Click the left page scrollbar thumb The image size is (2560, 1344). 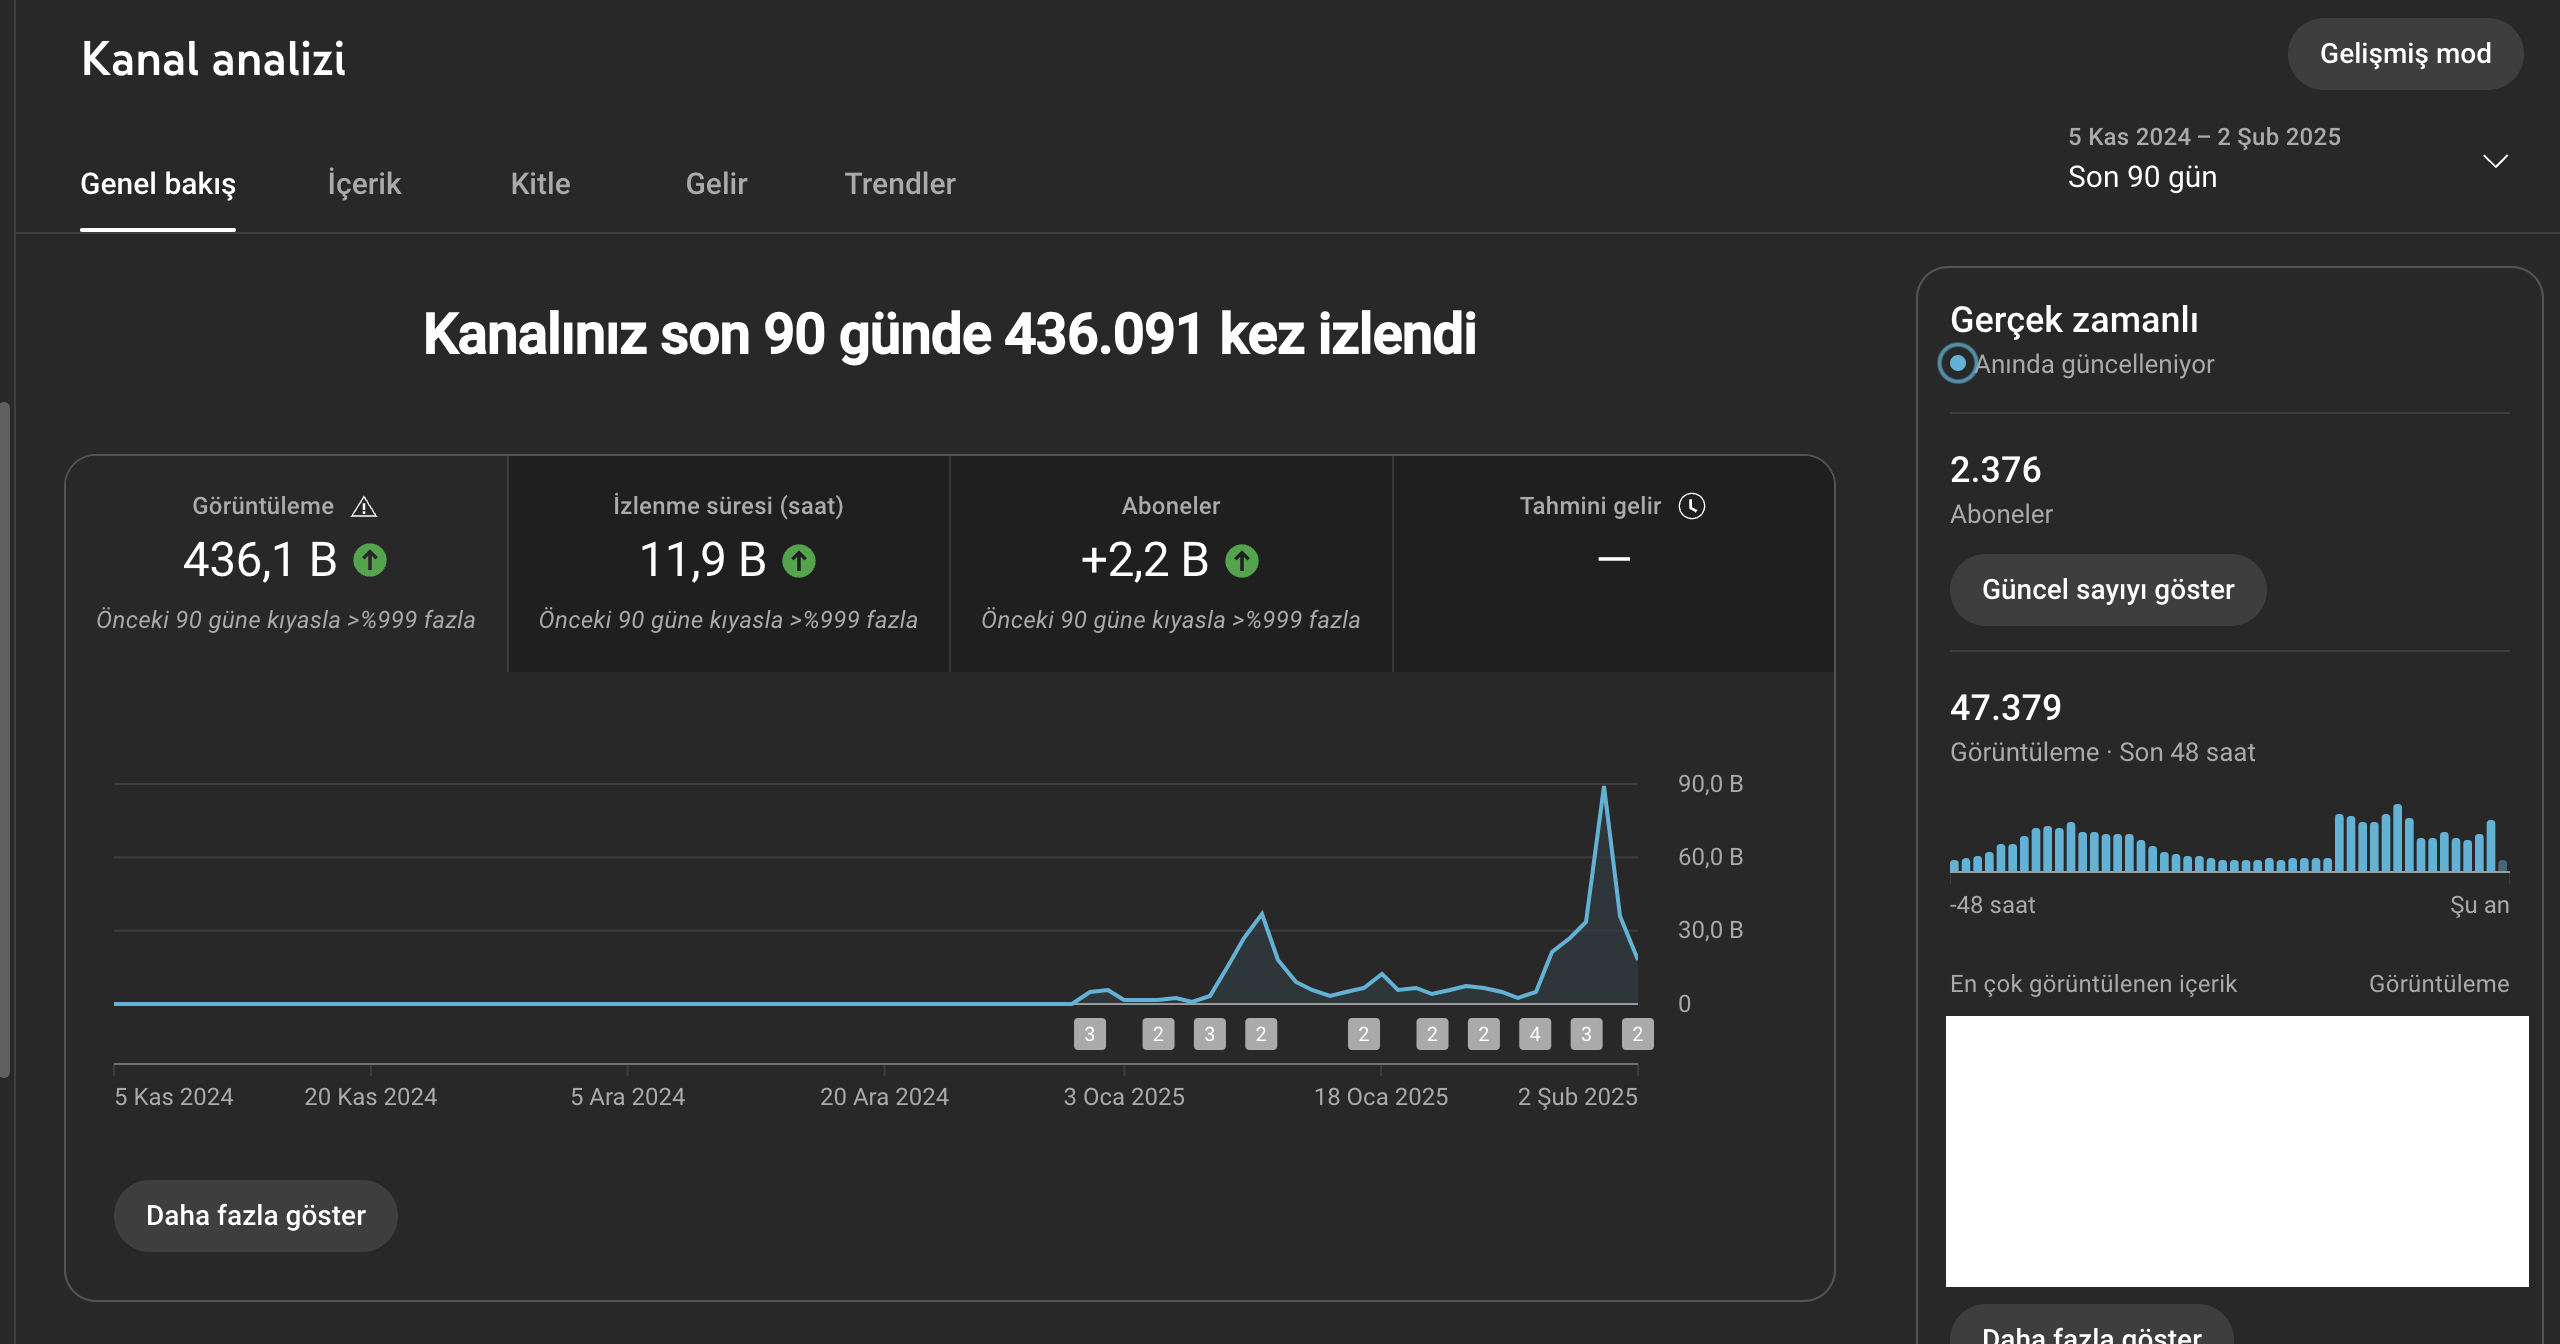click(5, 740)
